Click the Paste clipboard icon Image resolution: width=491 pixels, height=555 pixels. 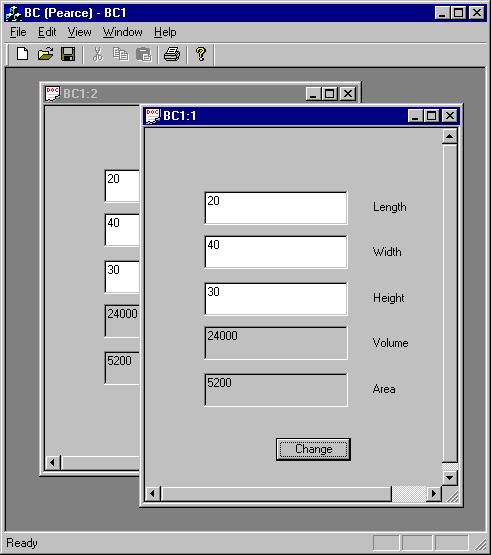144,55
